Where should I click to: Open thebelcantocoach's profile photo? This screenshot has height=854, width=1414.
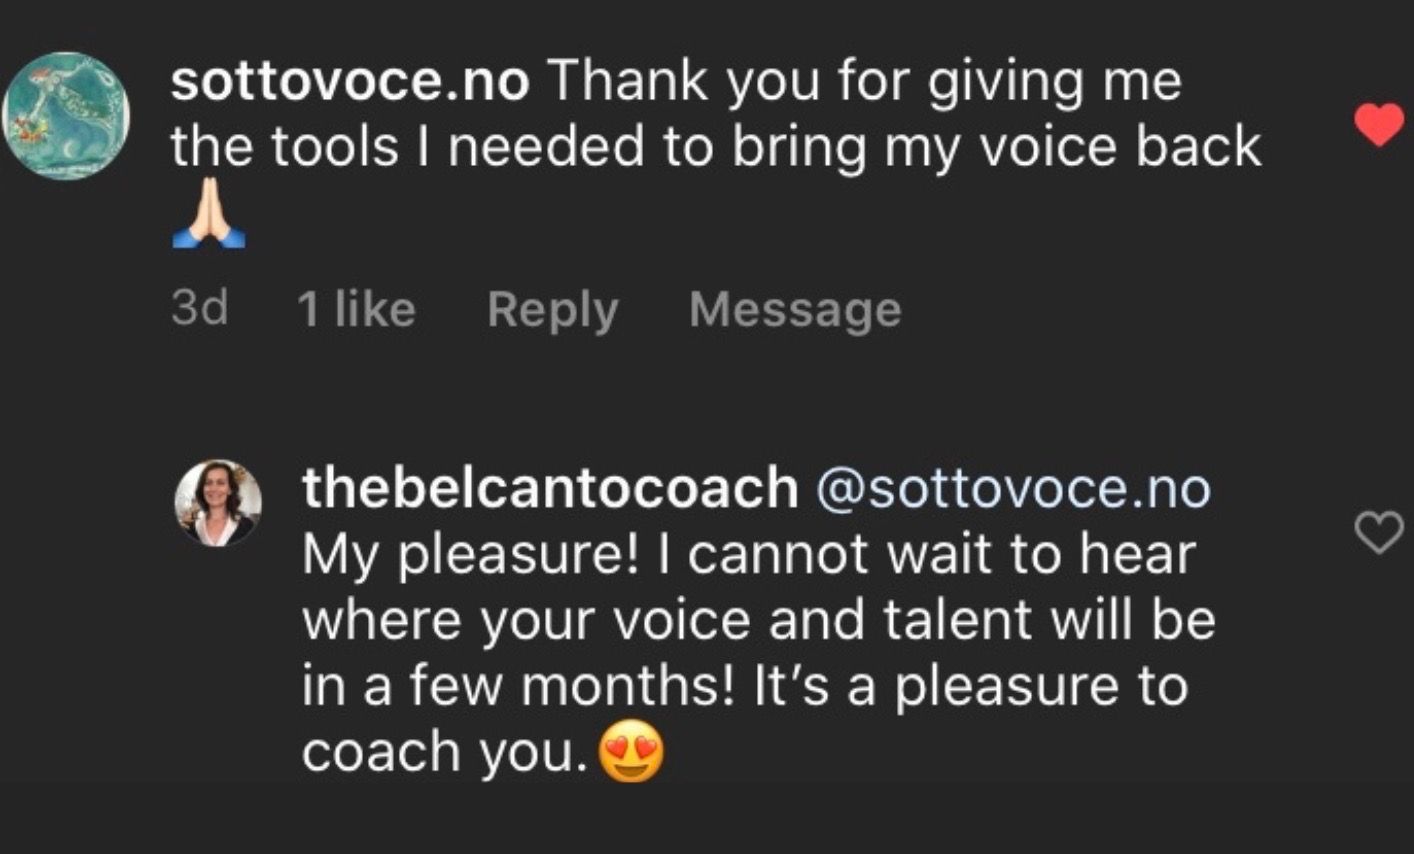click(x=218, y=503)
